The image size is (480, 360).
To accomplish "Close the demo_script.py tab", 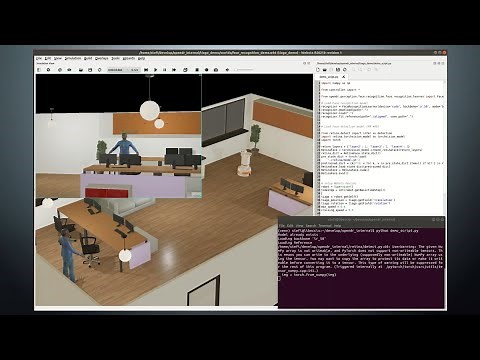I will (x=343, y=77).
